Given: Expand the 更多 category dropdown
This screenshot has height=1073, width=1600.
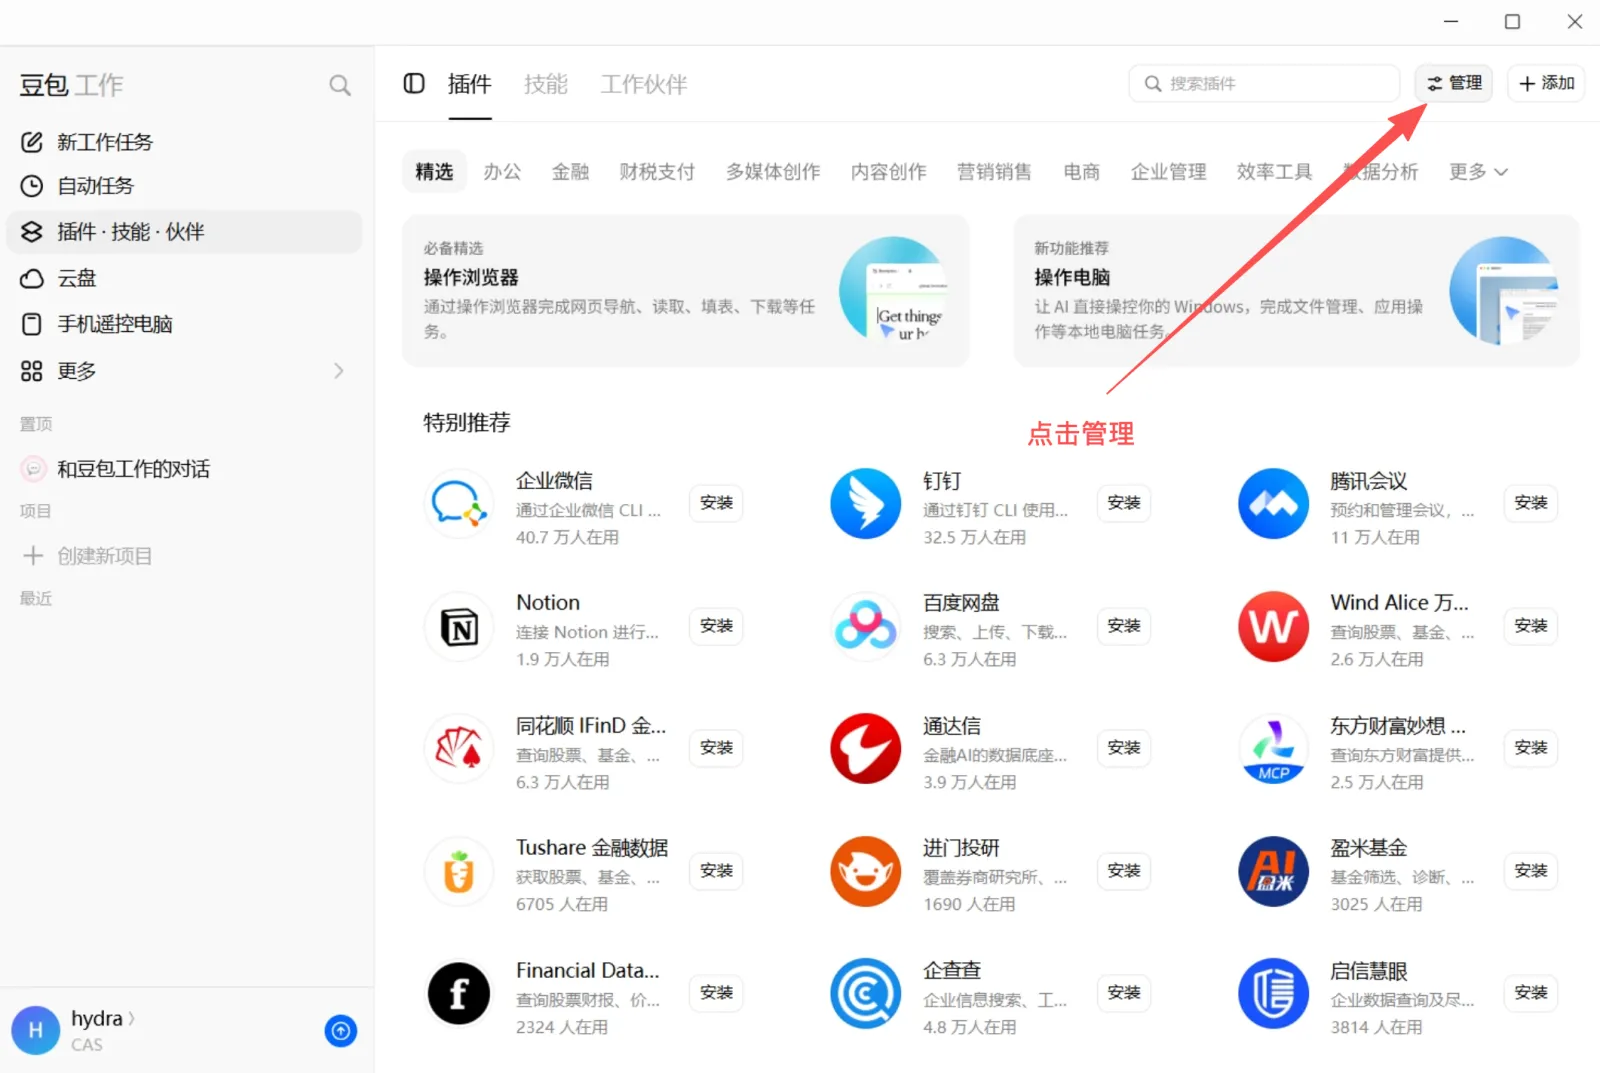Looking at the screenshot, I should pyautogui.click(x=1478, y=172).
